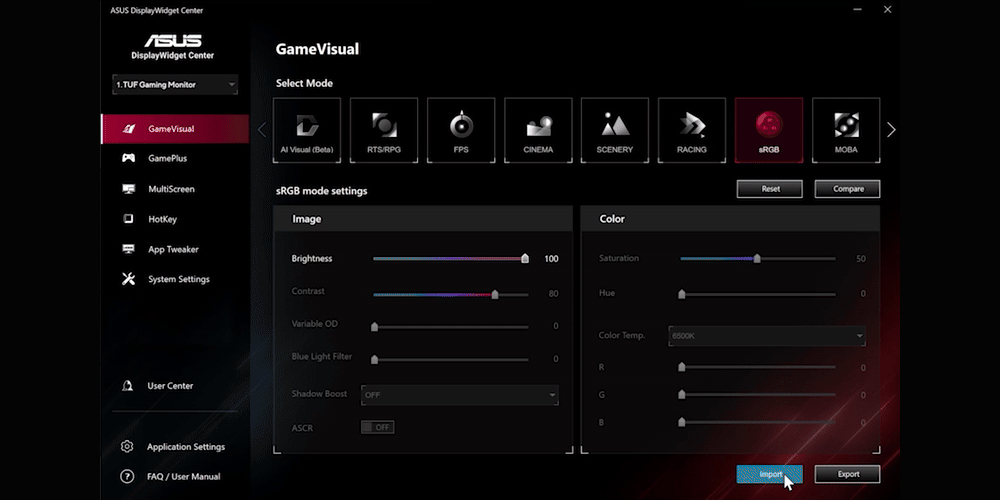Open FAQ / User Manual
Viewport: 1000px width, 500px height.
pos(183,477)
